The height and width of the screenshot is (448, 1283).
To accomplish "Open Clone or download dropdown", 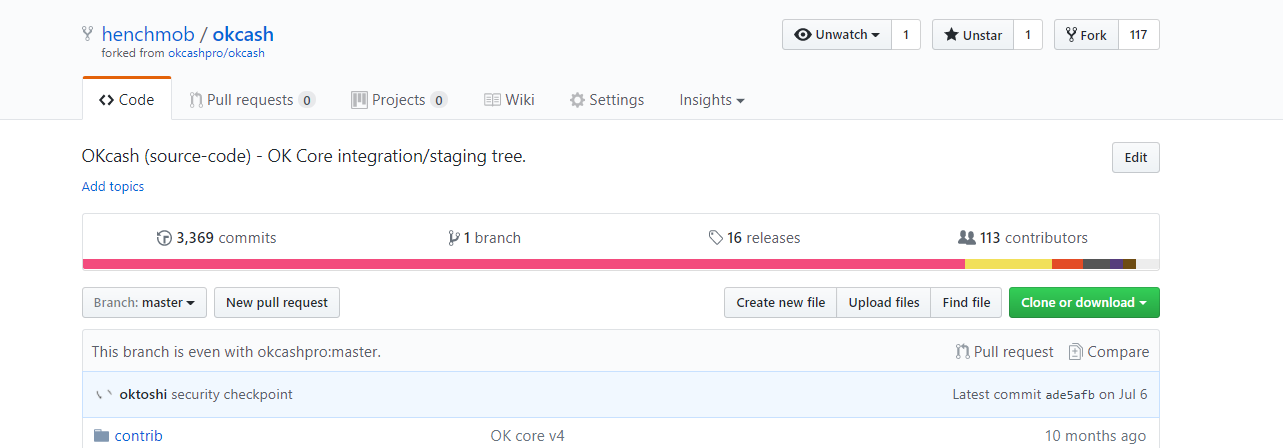I will [1084, 303].
